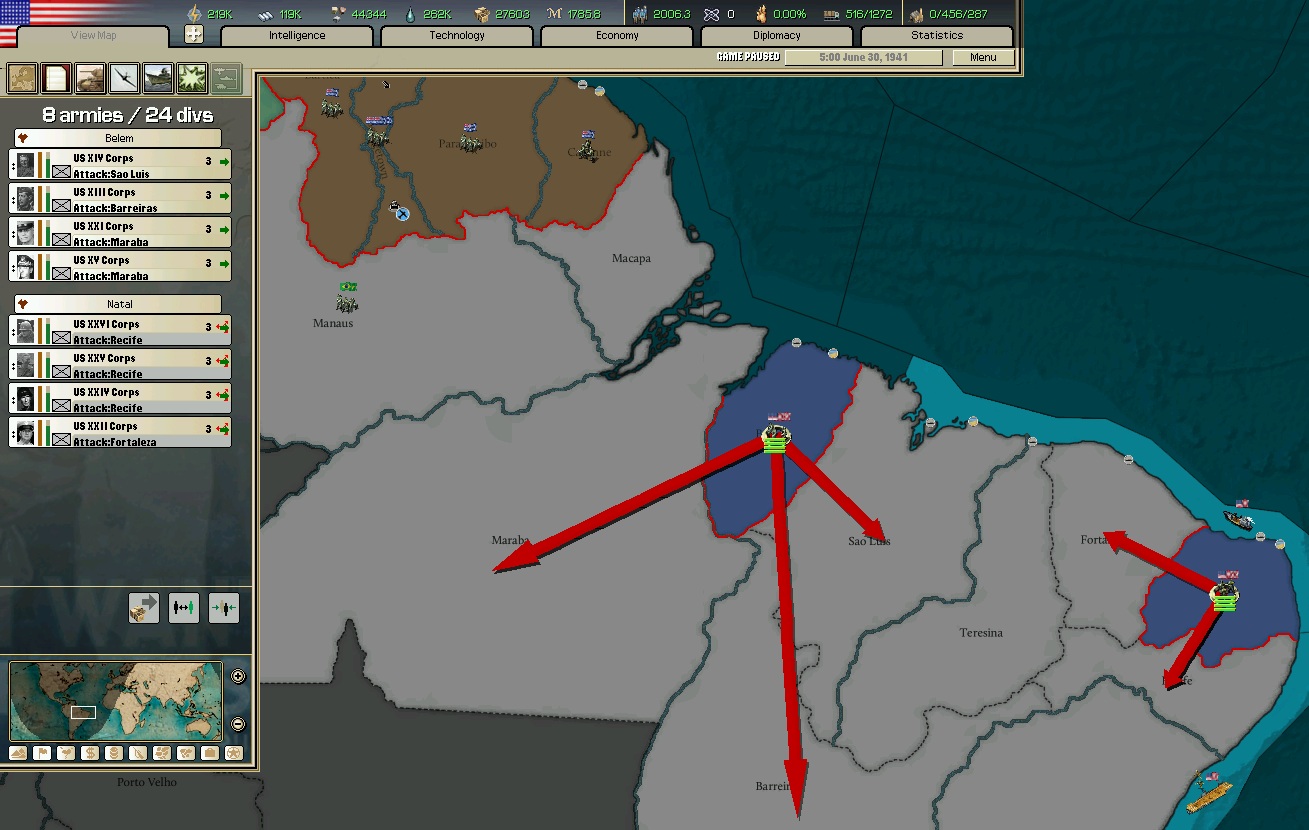Image resolution: width=1309 pixels, height=830 pixels.
Task: Click the manpower value 2006.3
Action: (x=671, y=14)
